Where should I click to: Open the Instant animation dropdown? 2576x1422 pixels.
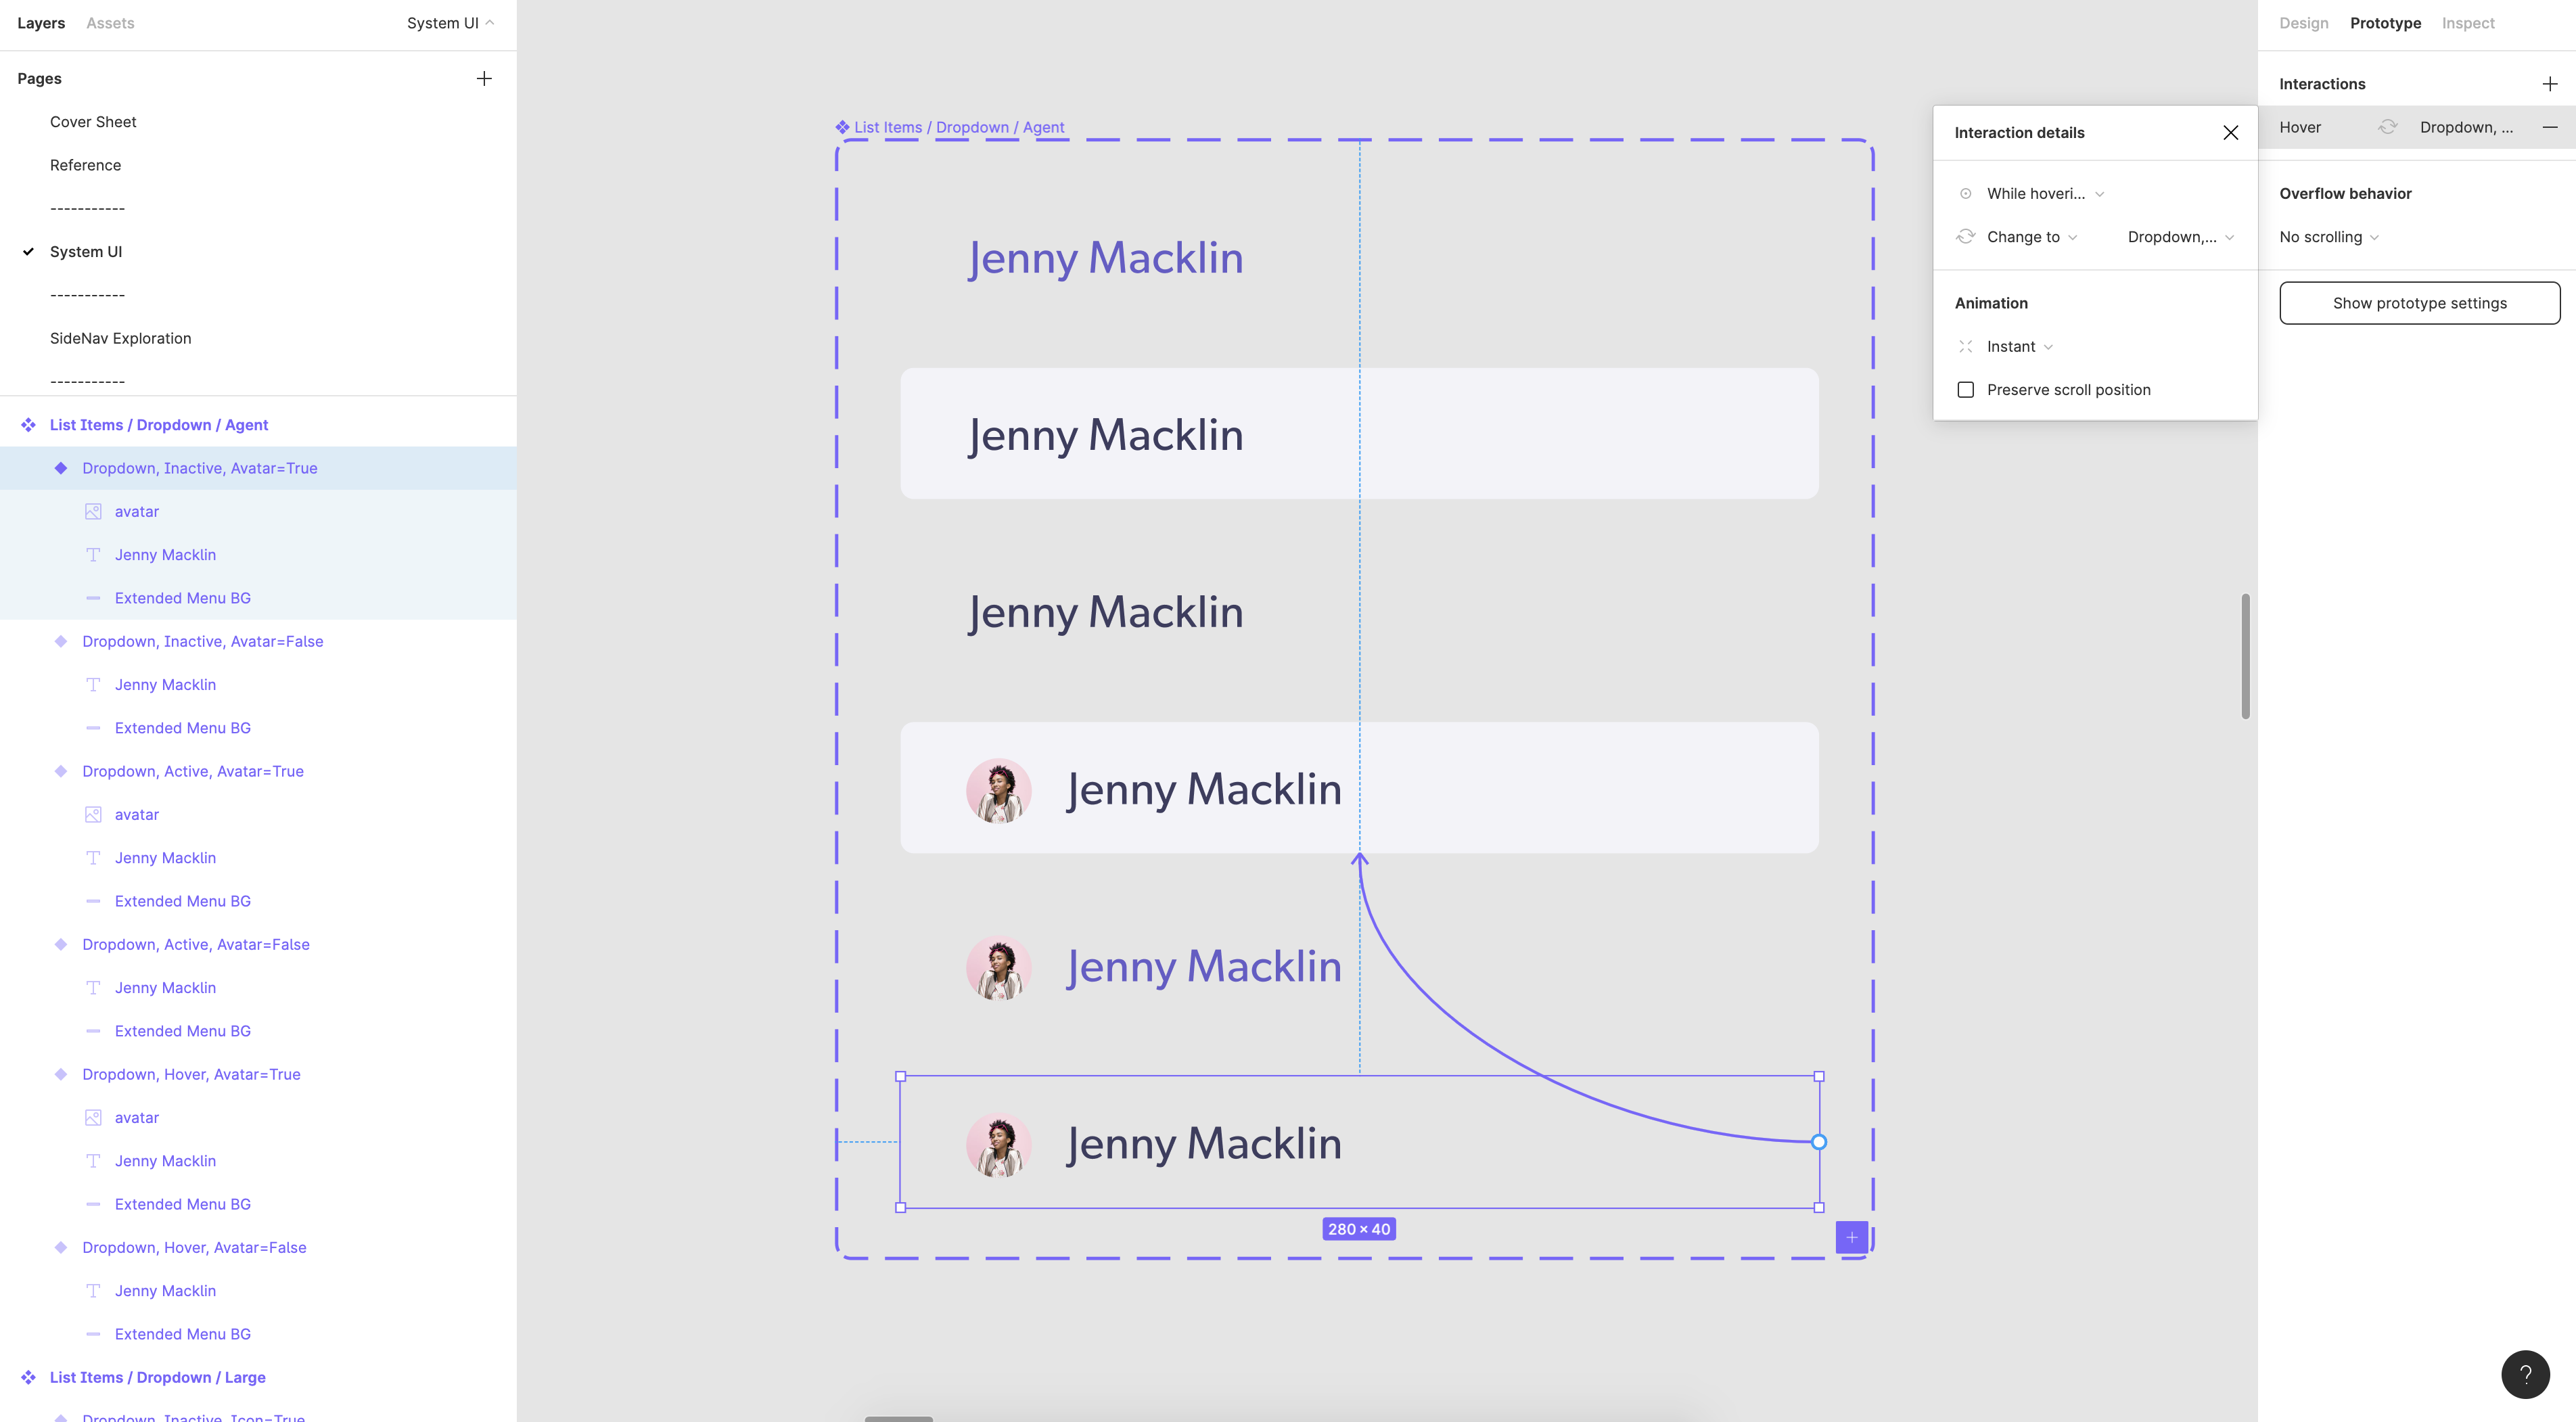(2020, 346)
